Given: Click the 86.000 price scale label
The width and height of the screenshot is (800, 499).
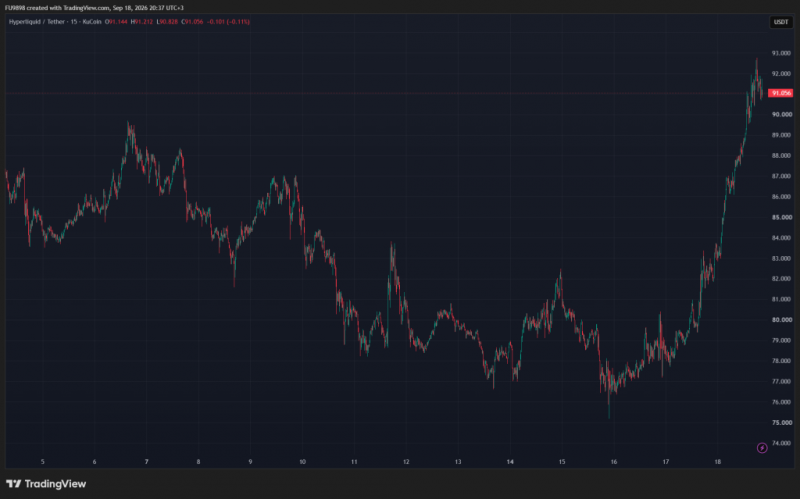Looking at the screenshot, I should pyautogui.click(x=781, y=196).
